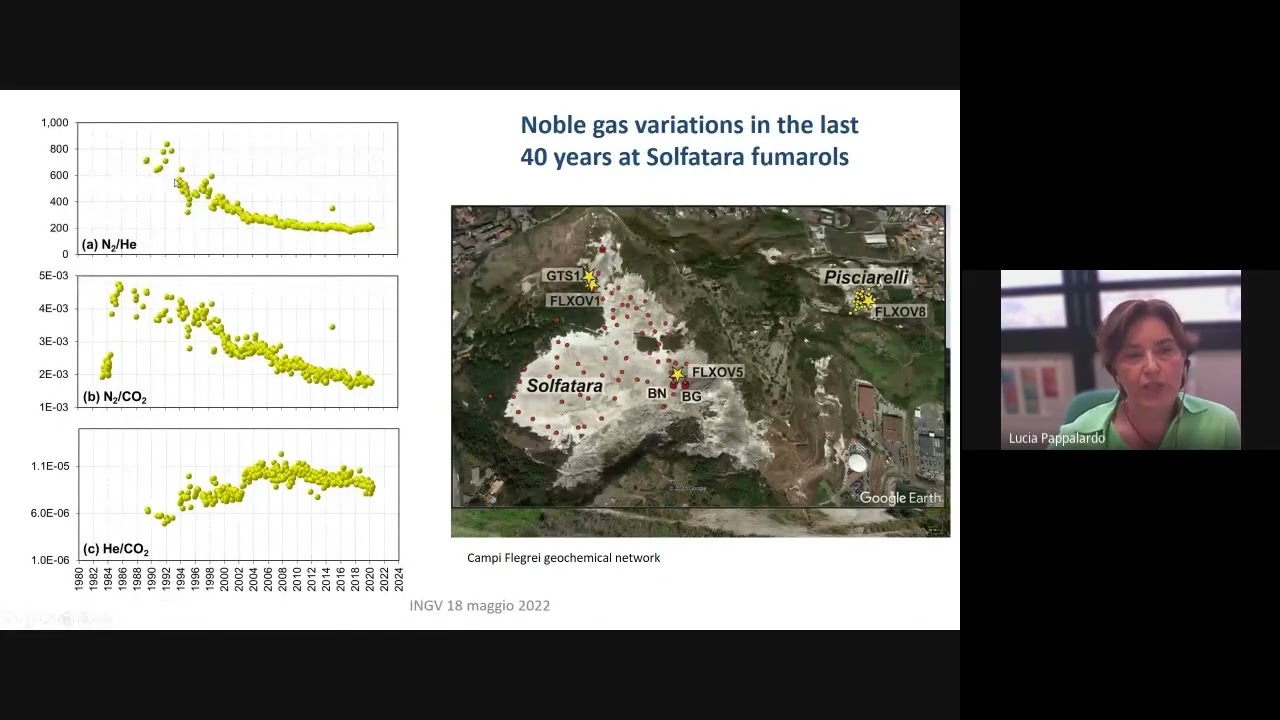Click the 'GTS1' station label
1280x720 pixels.
[562, 276]
